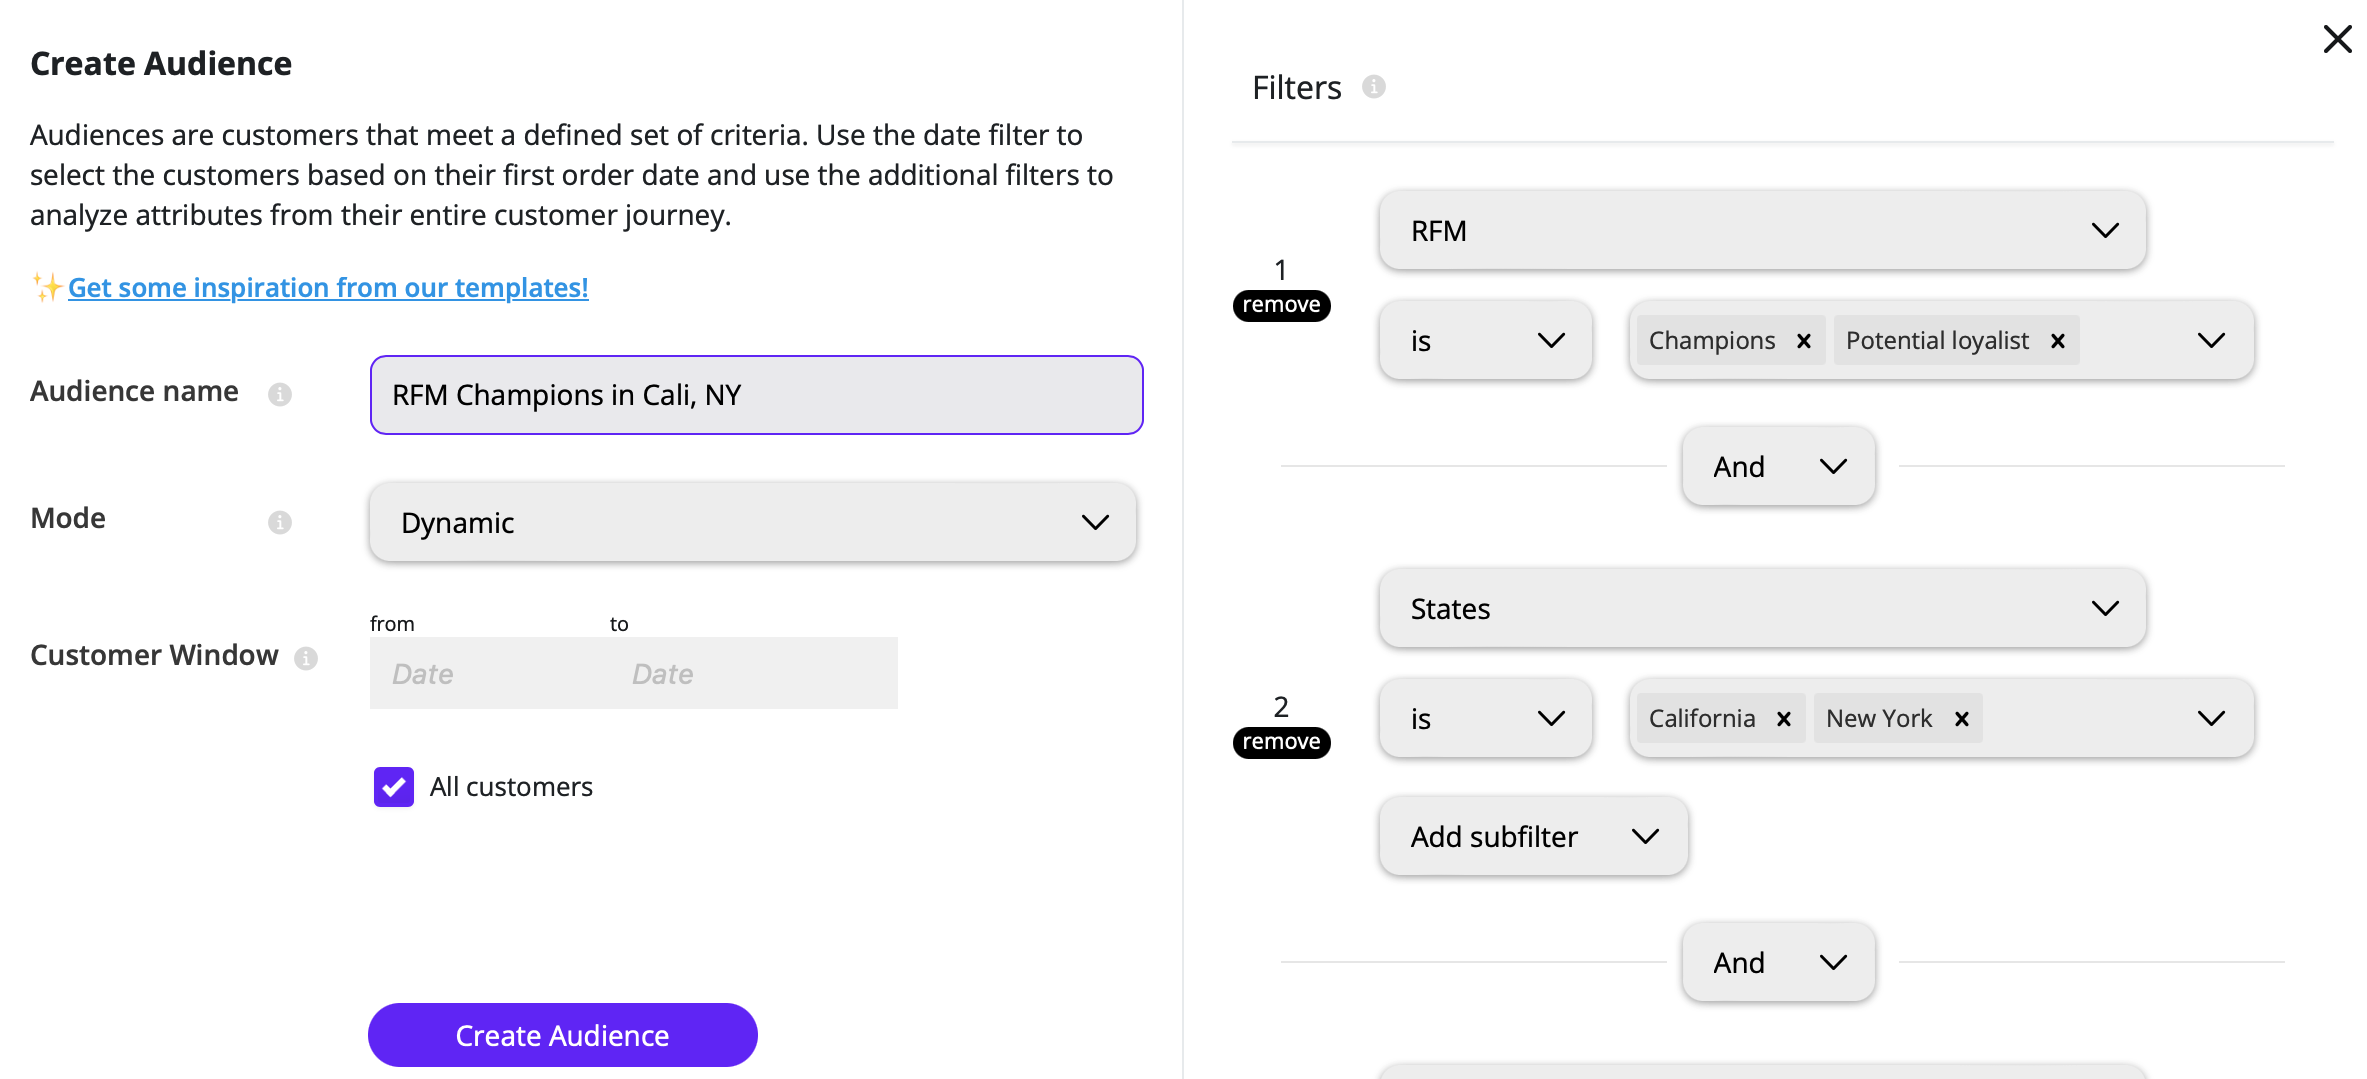Change the And operator after RFM filter

[x=1778, y=466]
